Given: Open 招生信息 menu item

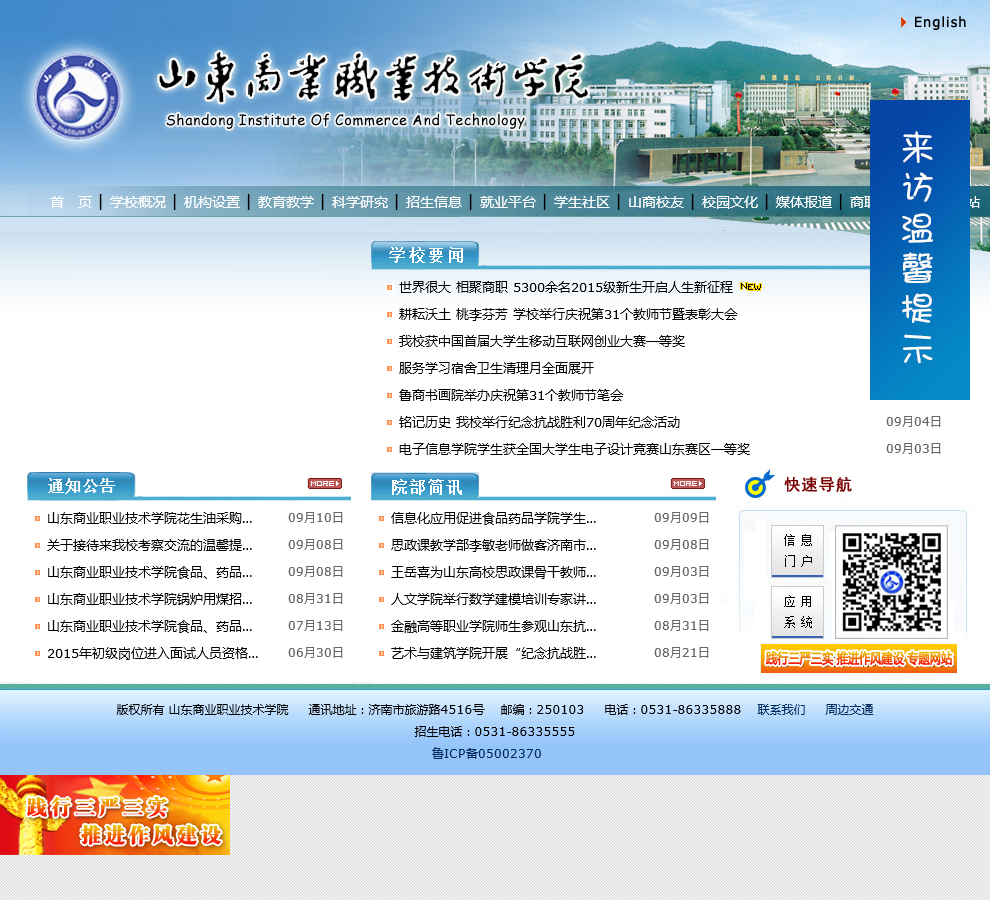Looking at the screenshot, I should pyautogui.click(x=434, y=202).
